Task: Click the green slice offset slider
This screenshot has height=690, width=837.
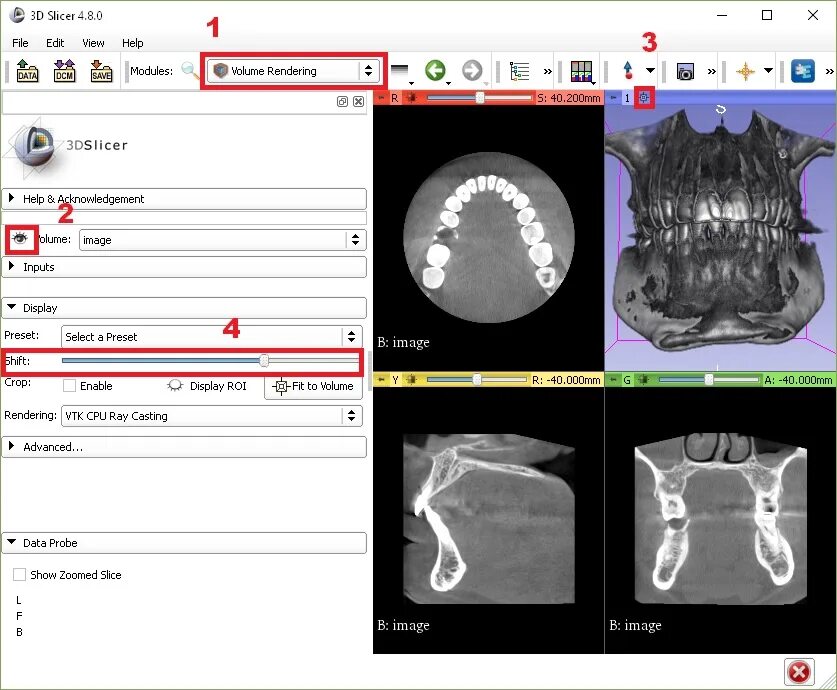Action: 709,379
